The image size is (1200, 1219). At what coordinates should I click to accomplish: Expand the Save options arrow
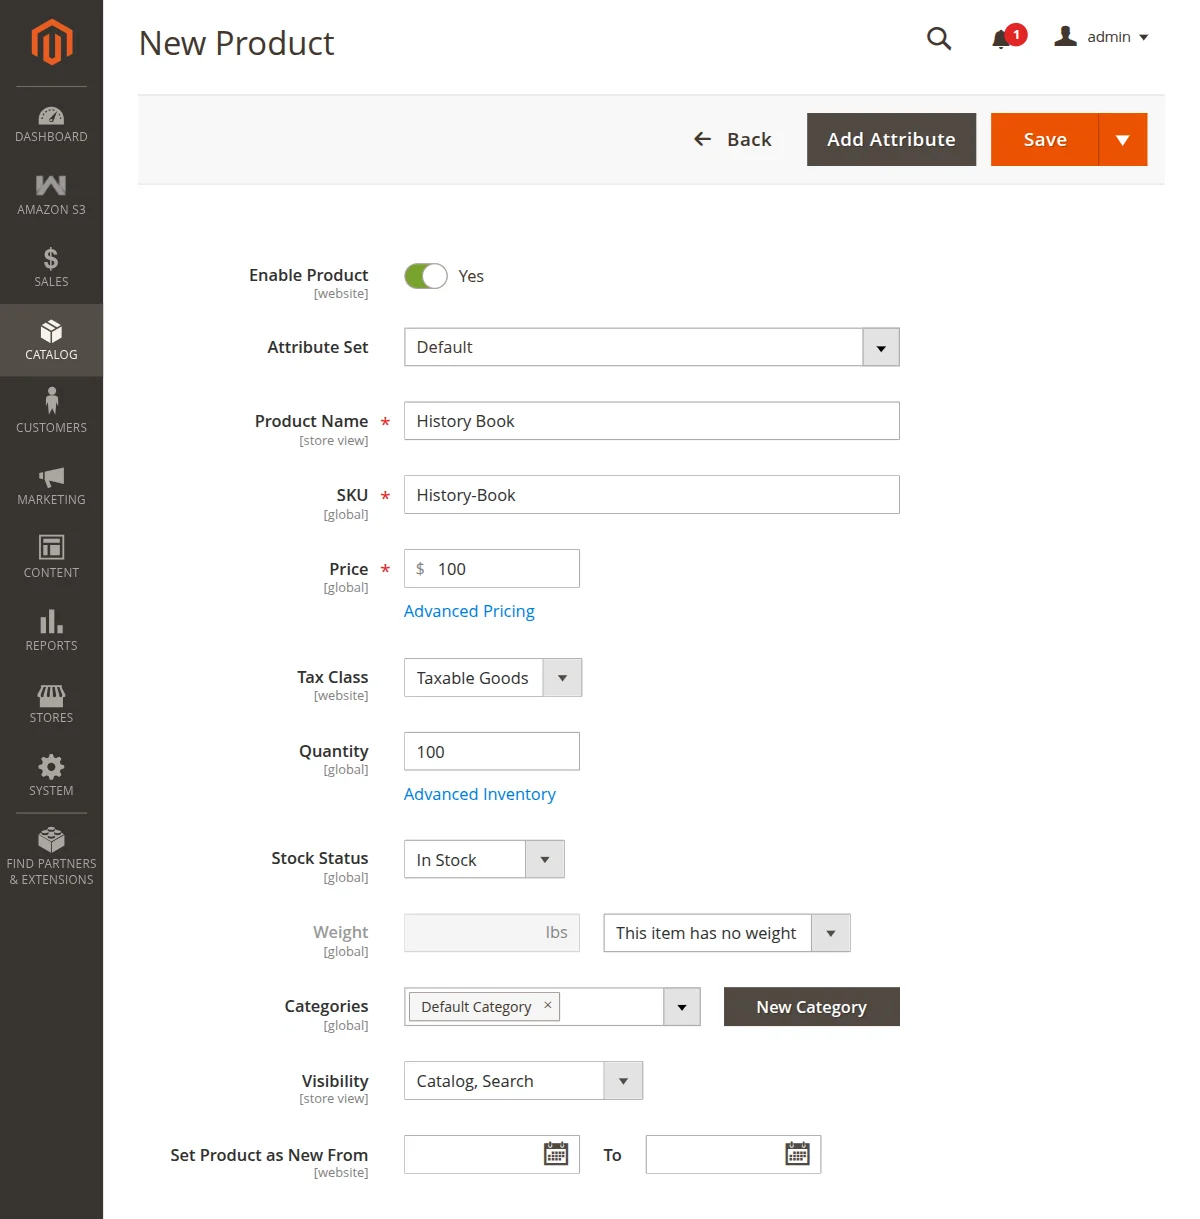(1122, 140)
